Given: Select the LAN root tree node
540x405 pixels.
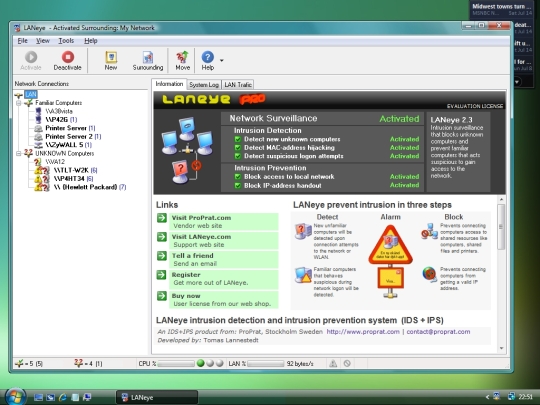Looking at the screenshot, I should 31,94.
